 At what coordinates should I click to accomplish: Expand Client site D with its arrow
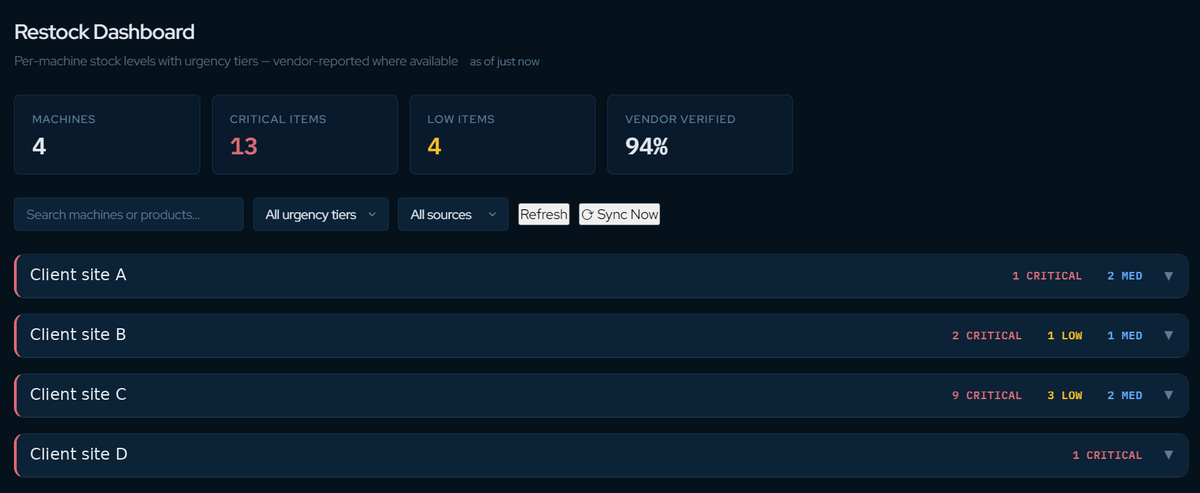tap(1168, 455)
